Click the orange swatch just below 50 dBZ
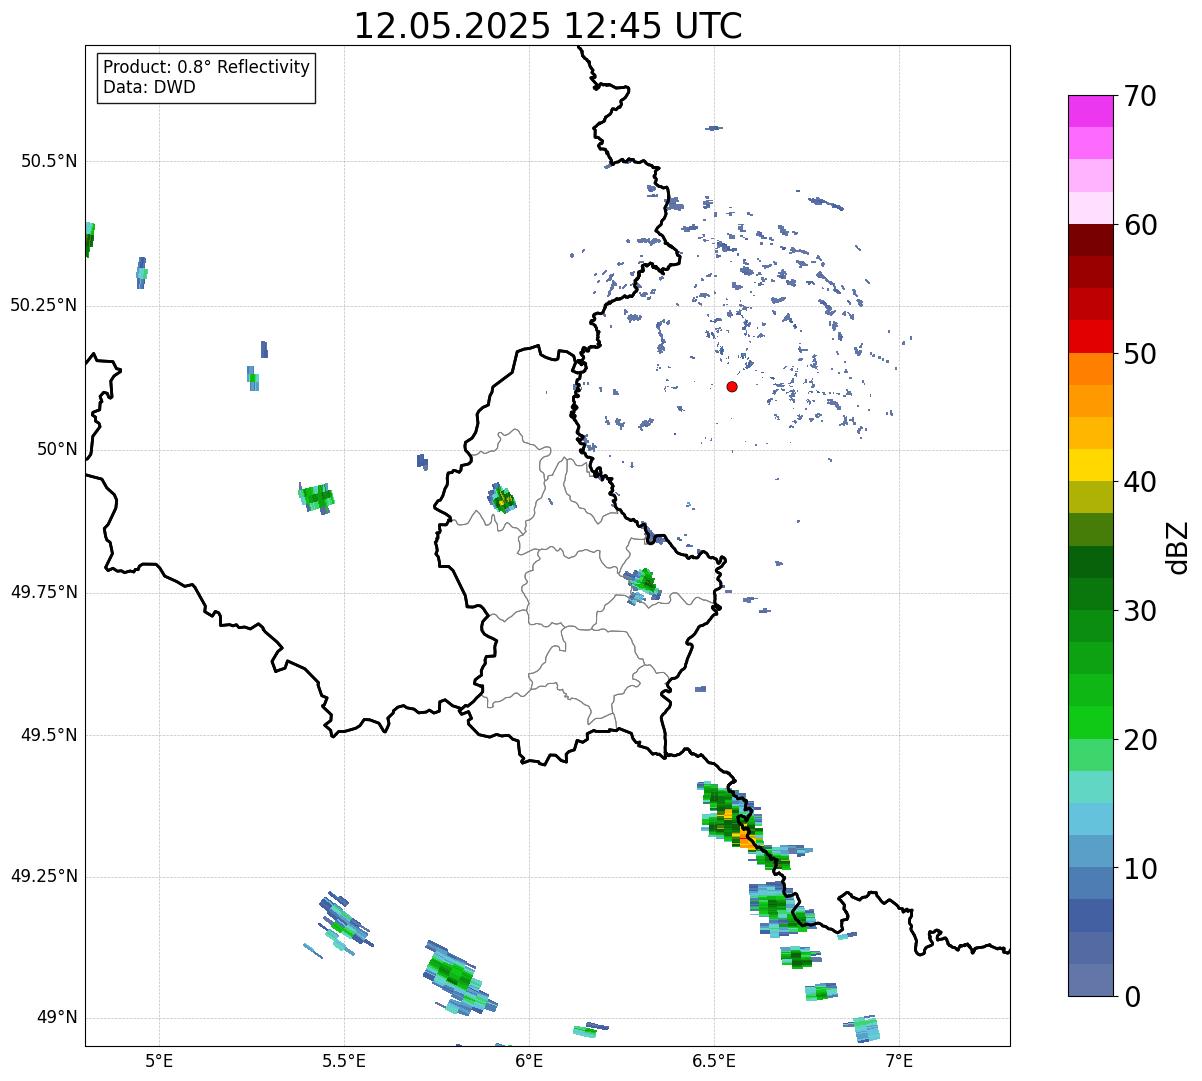Viewport: 1202px width, 1081px height. click(1090, 369)
